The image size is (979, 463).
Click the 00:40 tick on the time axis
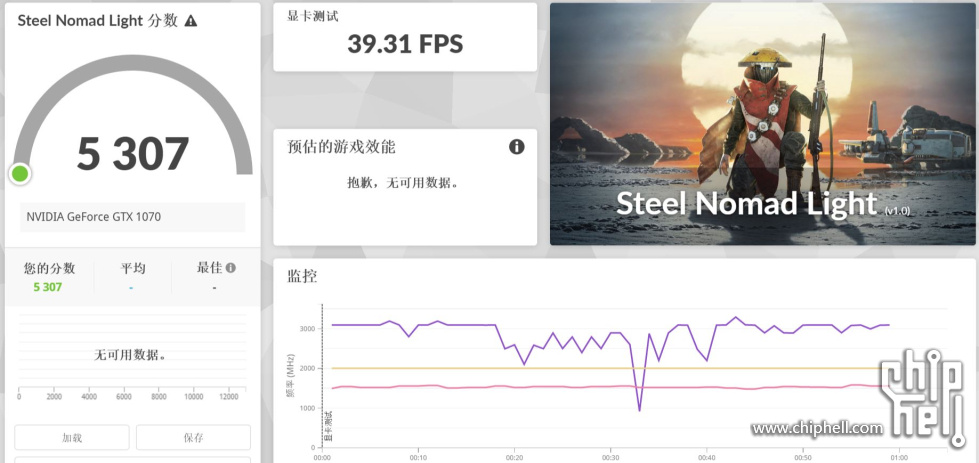point(707,457)
